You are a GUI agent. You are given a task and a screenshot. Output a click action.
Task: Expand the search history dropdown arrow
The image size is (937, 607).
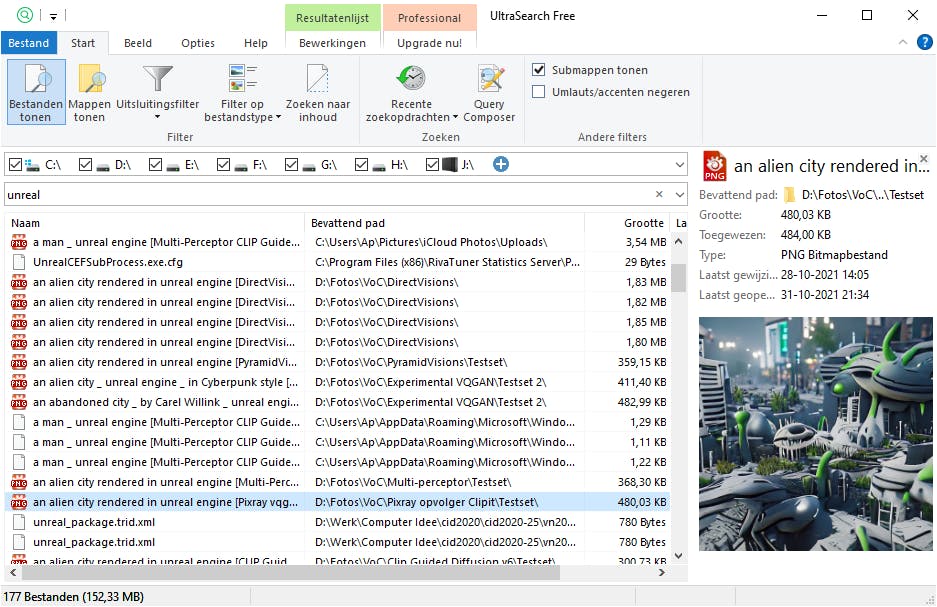tap(680, 195)
